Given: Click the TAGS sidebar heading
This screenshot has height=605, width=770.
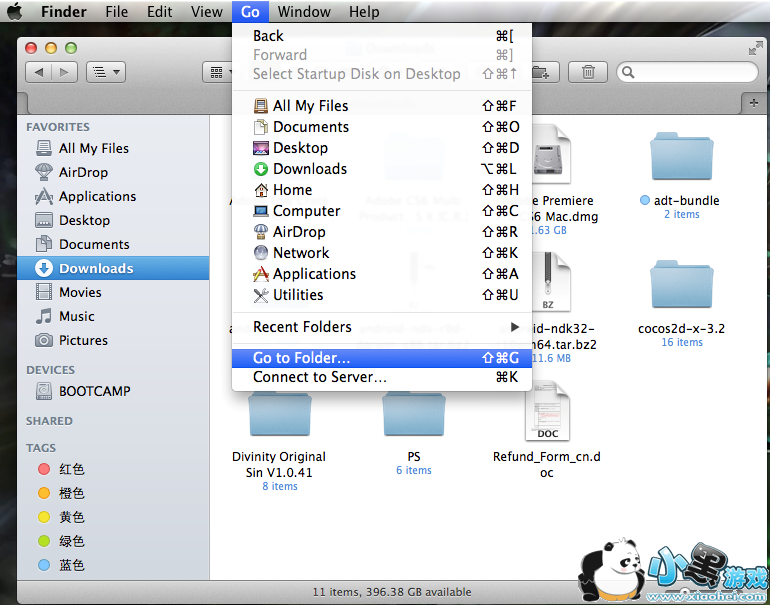Looking at the screenshot, I should (41, 448).
